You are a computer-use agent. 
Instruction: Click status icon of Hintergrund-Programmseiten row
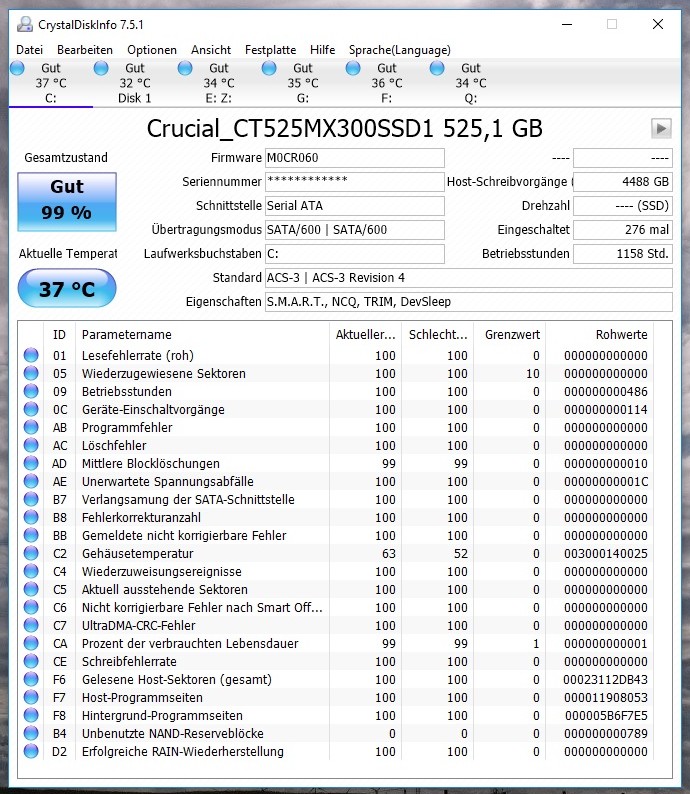click(31, 715)
